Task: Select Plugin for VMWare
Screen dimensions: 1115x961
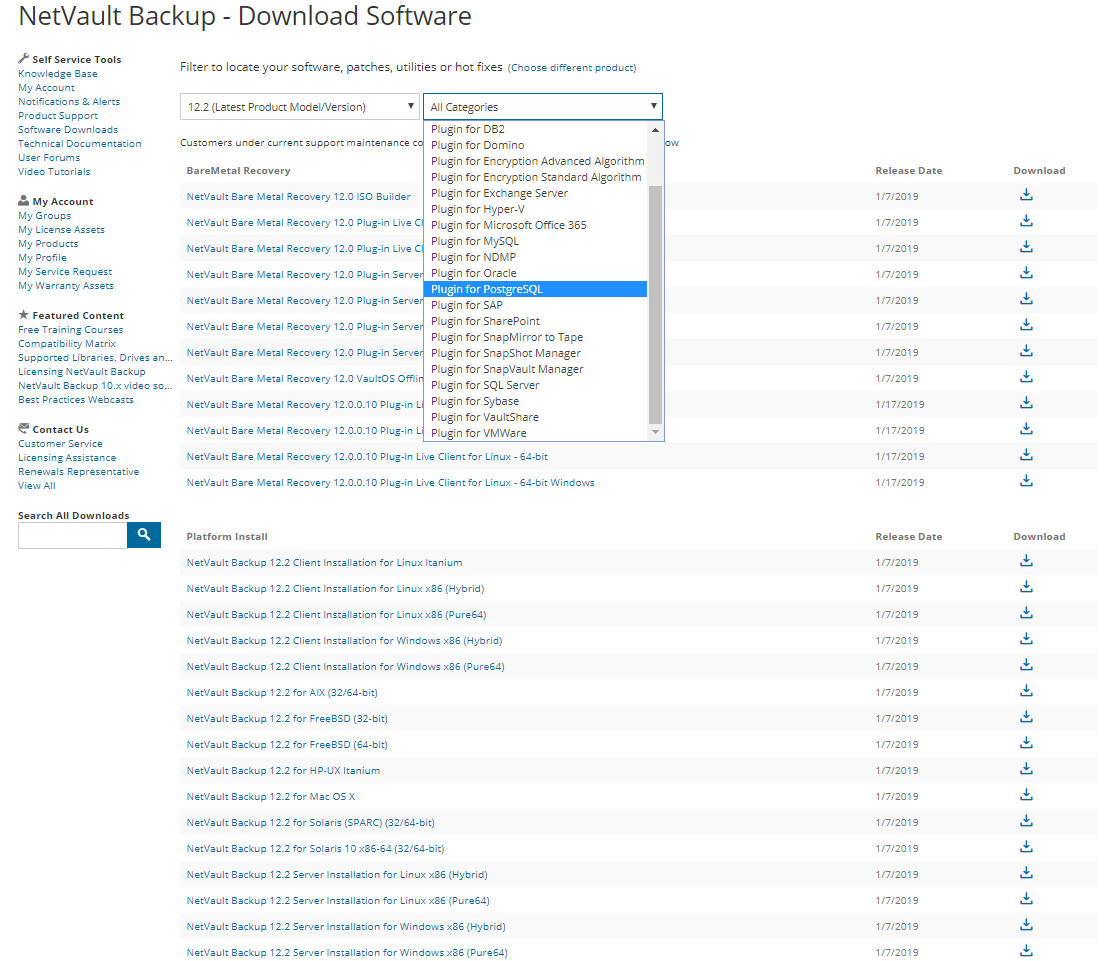Action: (535, 433)
